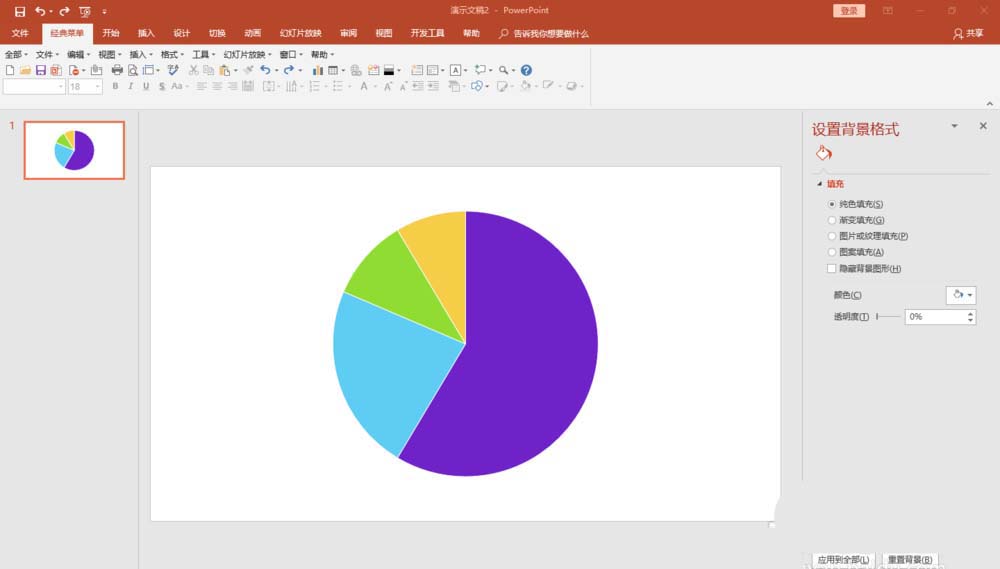Viewport: 1000px width, 569px height.
Task: Click the 应用到全部 button
Action: click(x=843, y=560)
